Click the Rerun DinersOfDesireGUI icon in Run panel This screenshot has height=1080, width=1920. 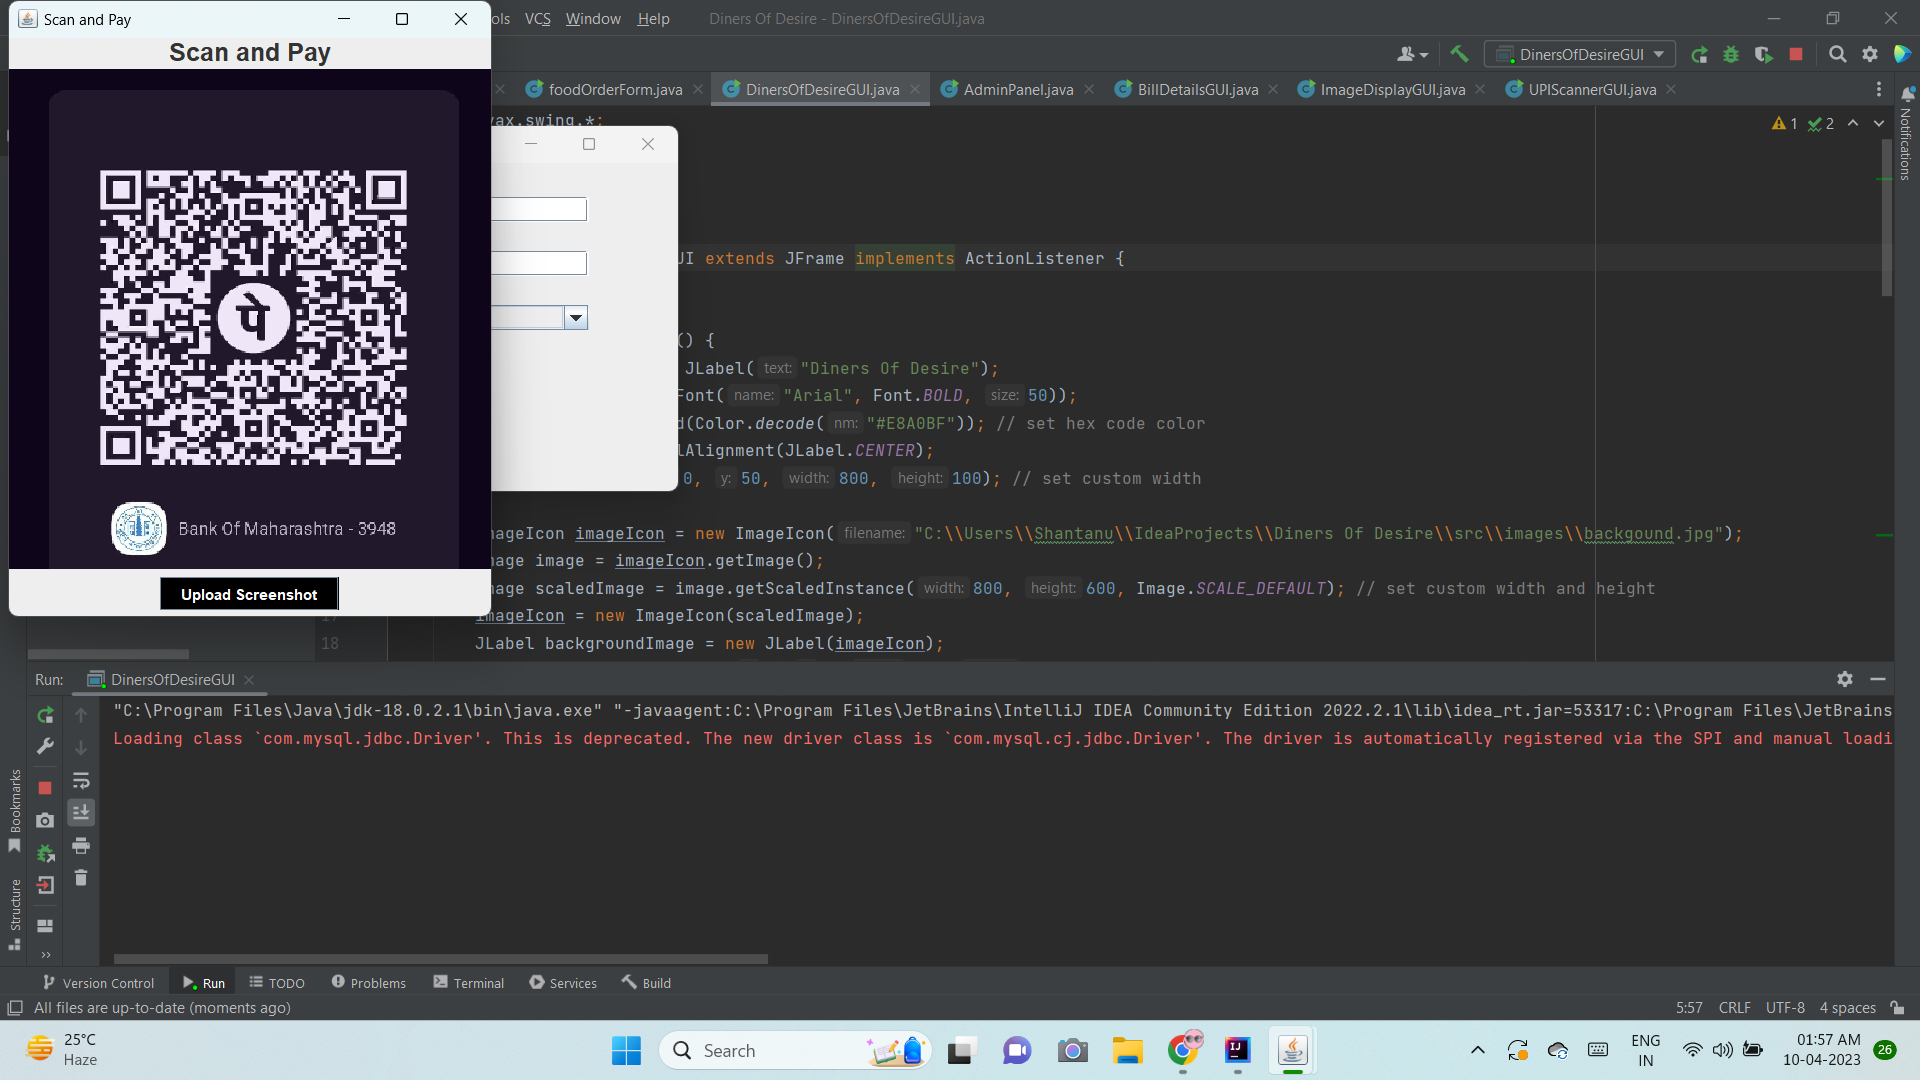coord(45,715)
